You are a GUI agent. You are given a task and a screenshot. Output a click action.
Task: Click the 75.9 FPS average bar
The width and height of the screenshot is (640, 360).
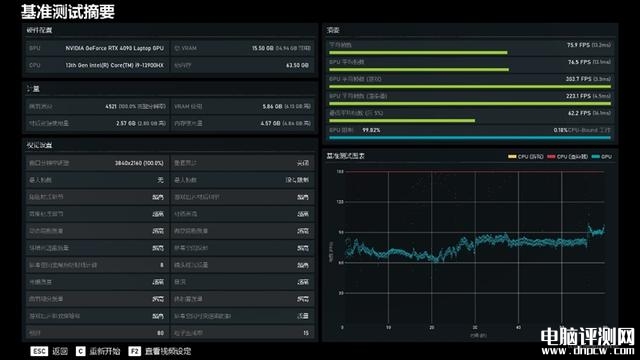point(418,53)
